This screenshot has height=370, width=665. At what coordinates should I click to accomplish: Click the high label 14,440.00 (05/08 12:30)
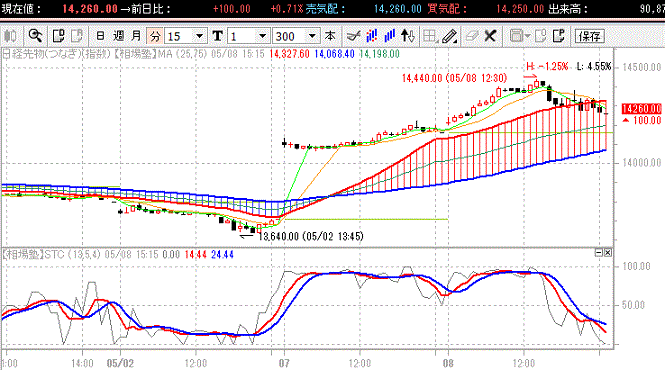coord(454,78)
